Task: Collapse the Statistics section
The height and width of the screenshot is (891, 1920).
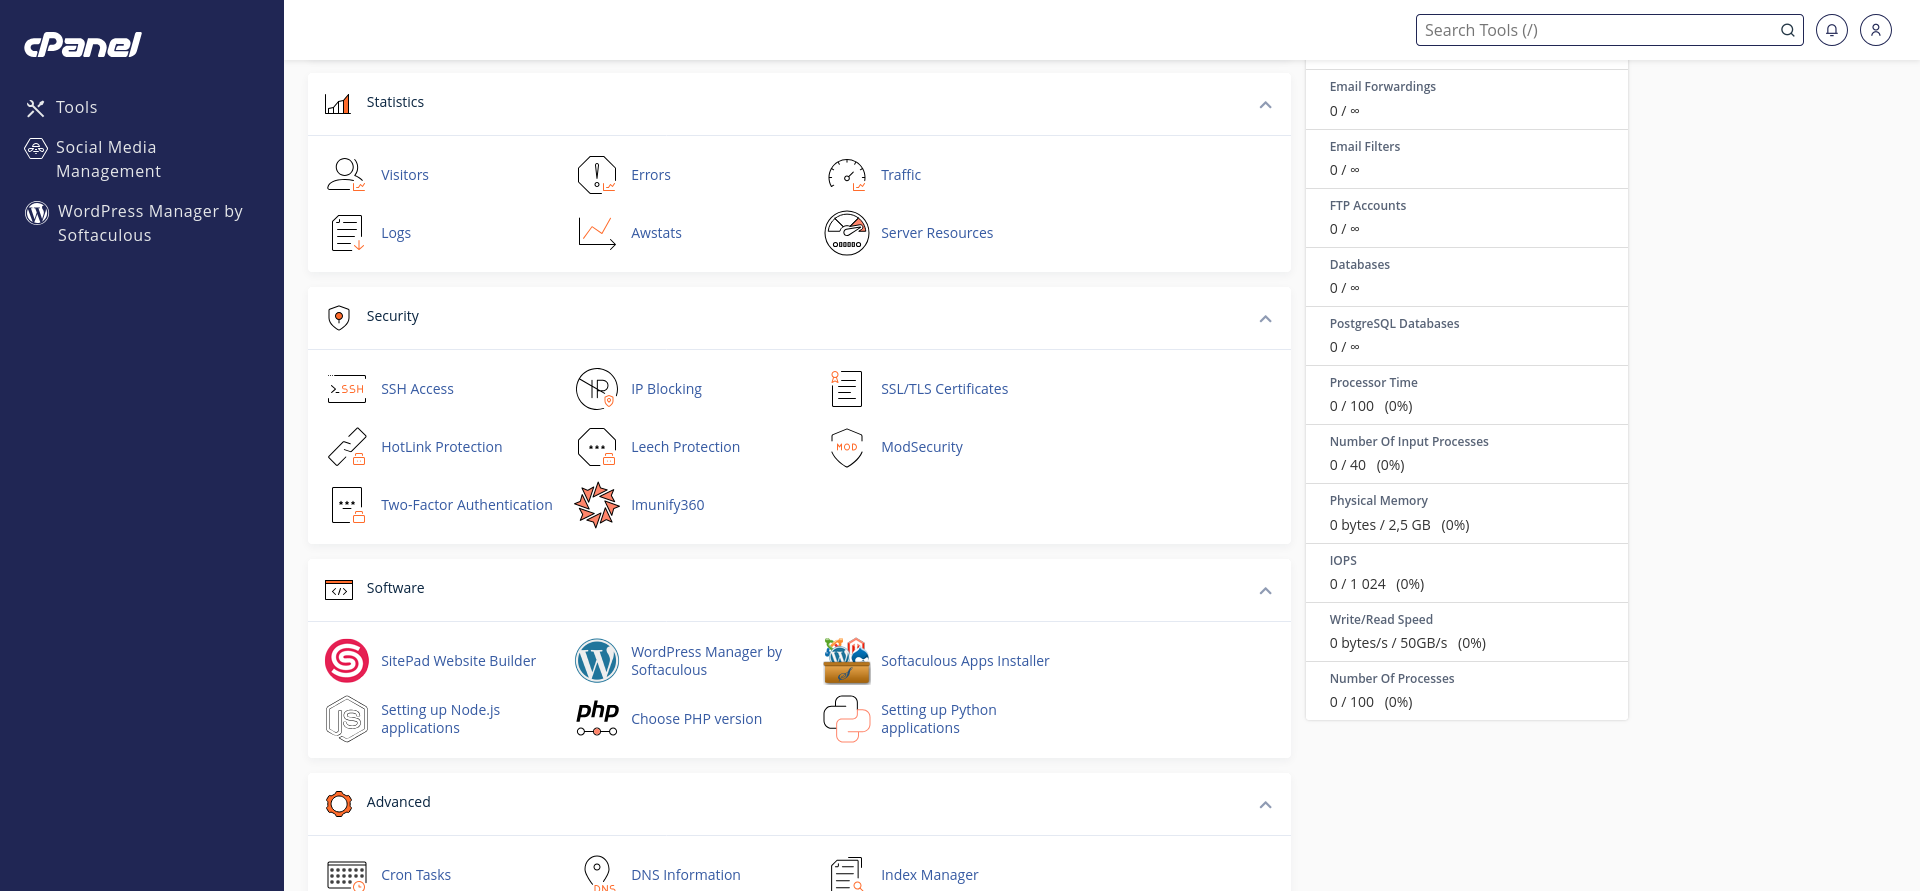Action: (1265, 105)
